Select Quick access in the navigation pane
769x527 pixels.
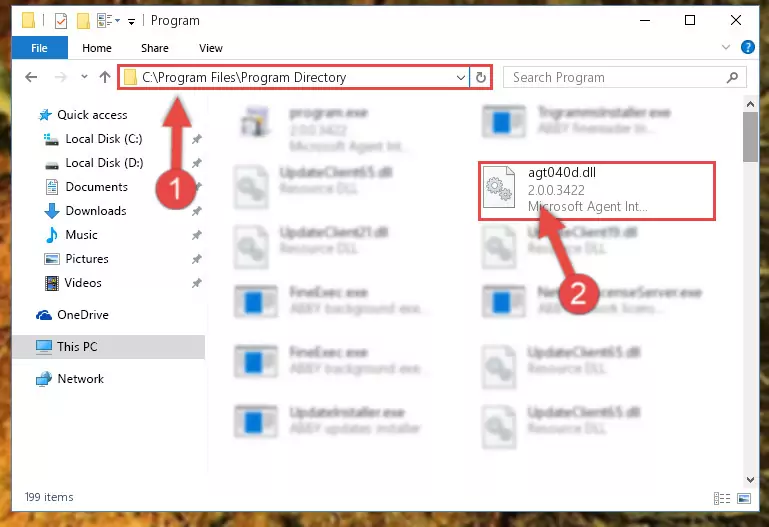tap(92, 115)
